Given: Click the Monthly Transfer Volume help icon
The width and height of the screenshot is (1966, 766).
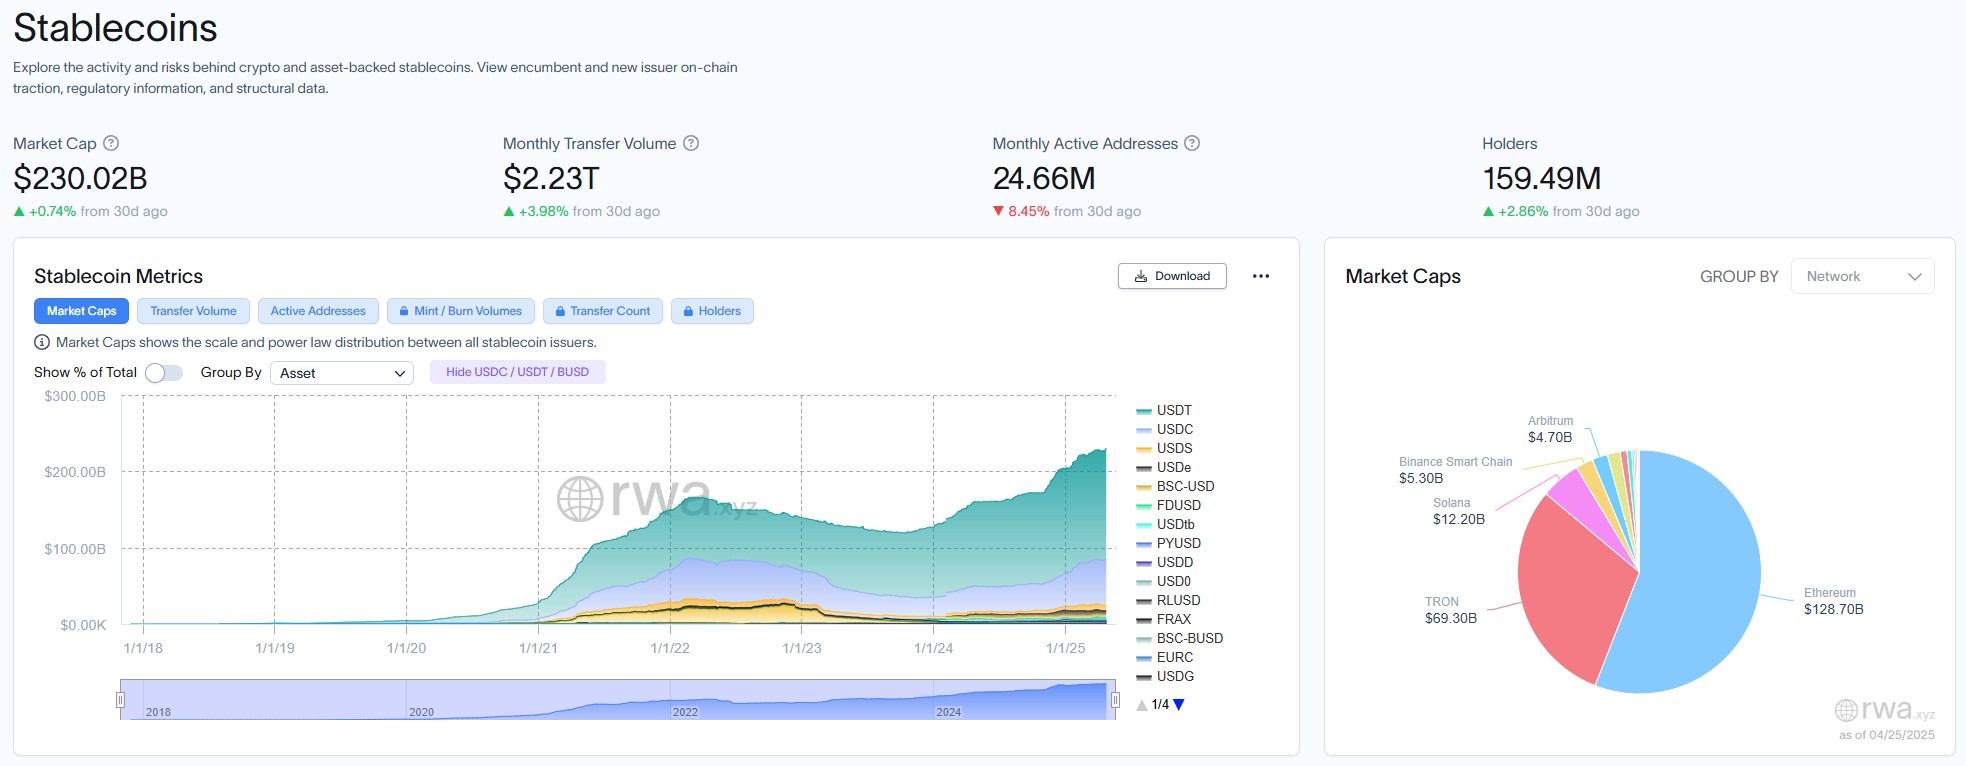Looking at the screenshot, I should (x=691, y=143).
